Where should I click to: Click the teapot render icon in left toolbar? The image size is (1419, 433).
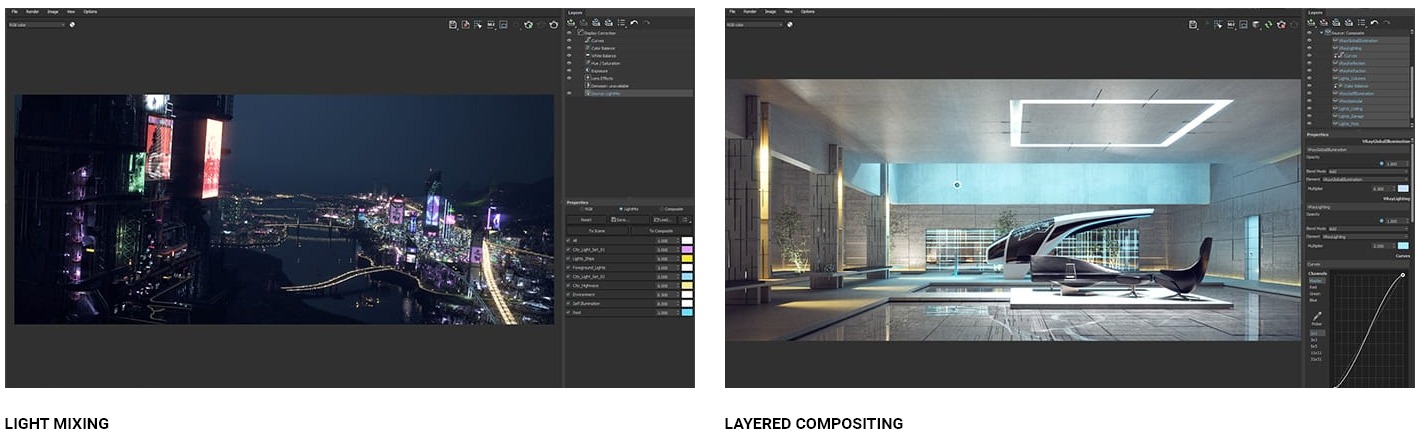[x=553, y=24]
